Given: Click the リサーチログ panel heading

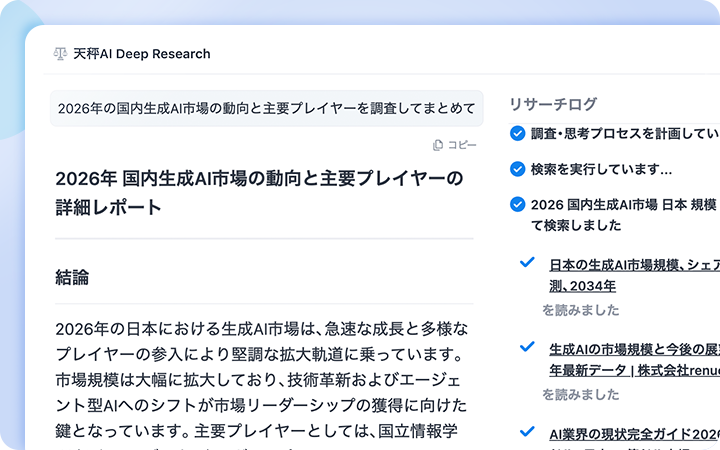Looking at the screenshot, I should coord(553,104).
